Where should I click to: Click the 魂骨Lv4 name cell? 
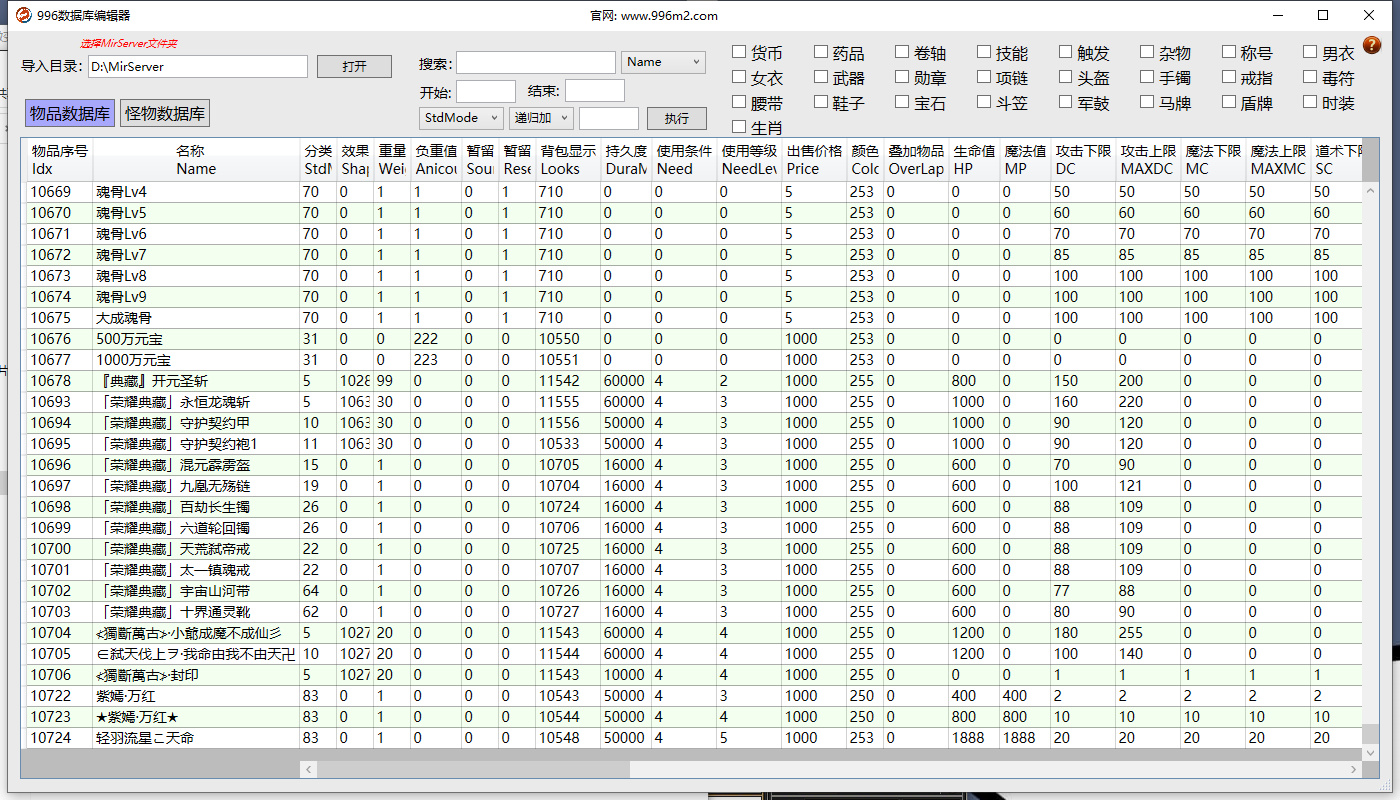pos(196,192)
